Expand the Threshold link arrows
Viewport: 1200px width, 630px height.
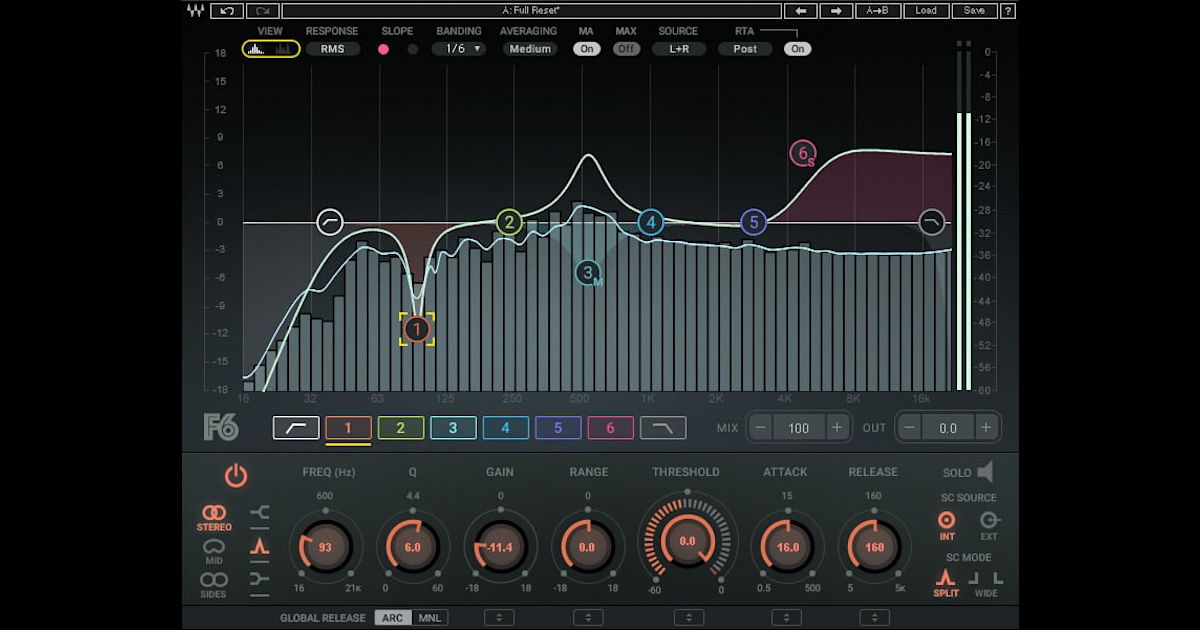click(689, 618)
